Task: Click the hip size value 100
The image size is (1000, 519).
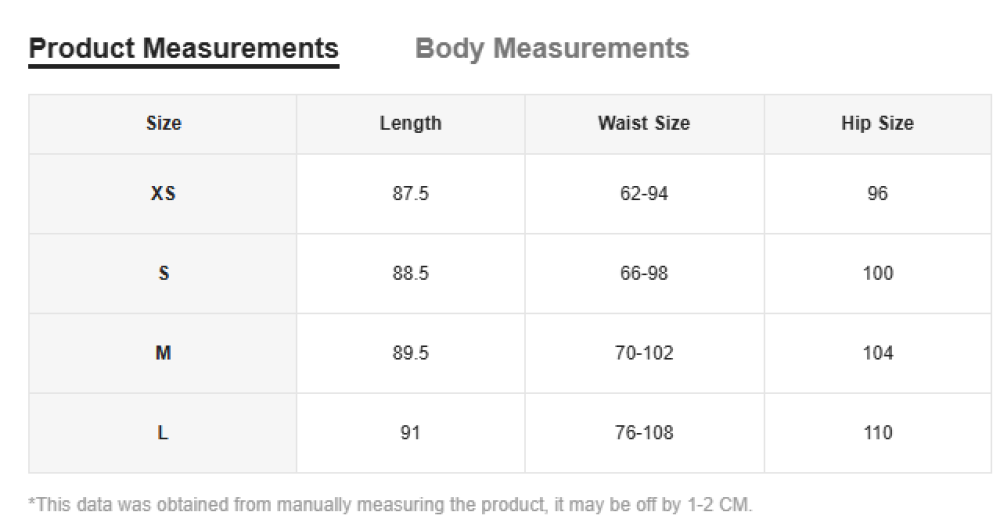Action: (877, 273)
